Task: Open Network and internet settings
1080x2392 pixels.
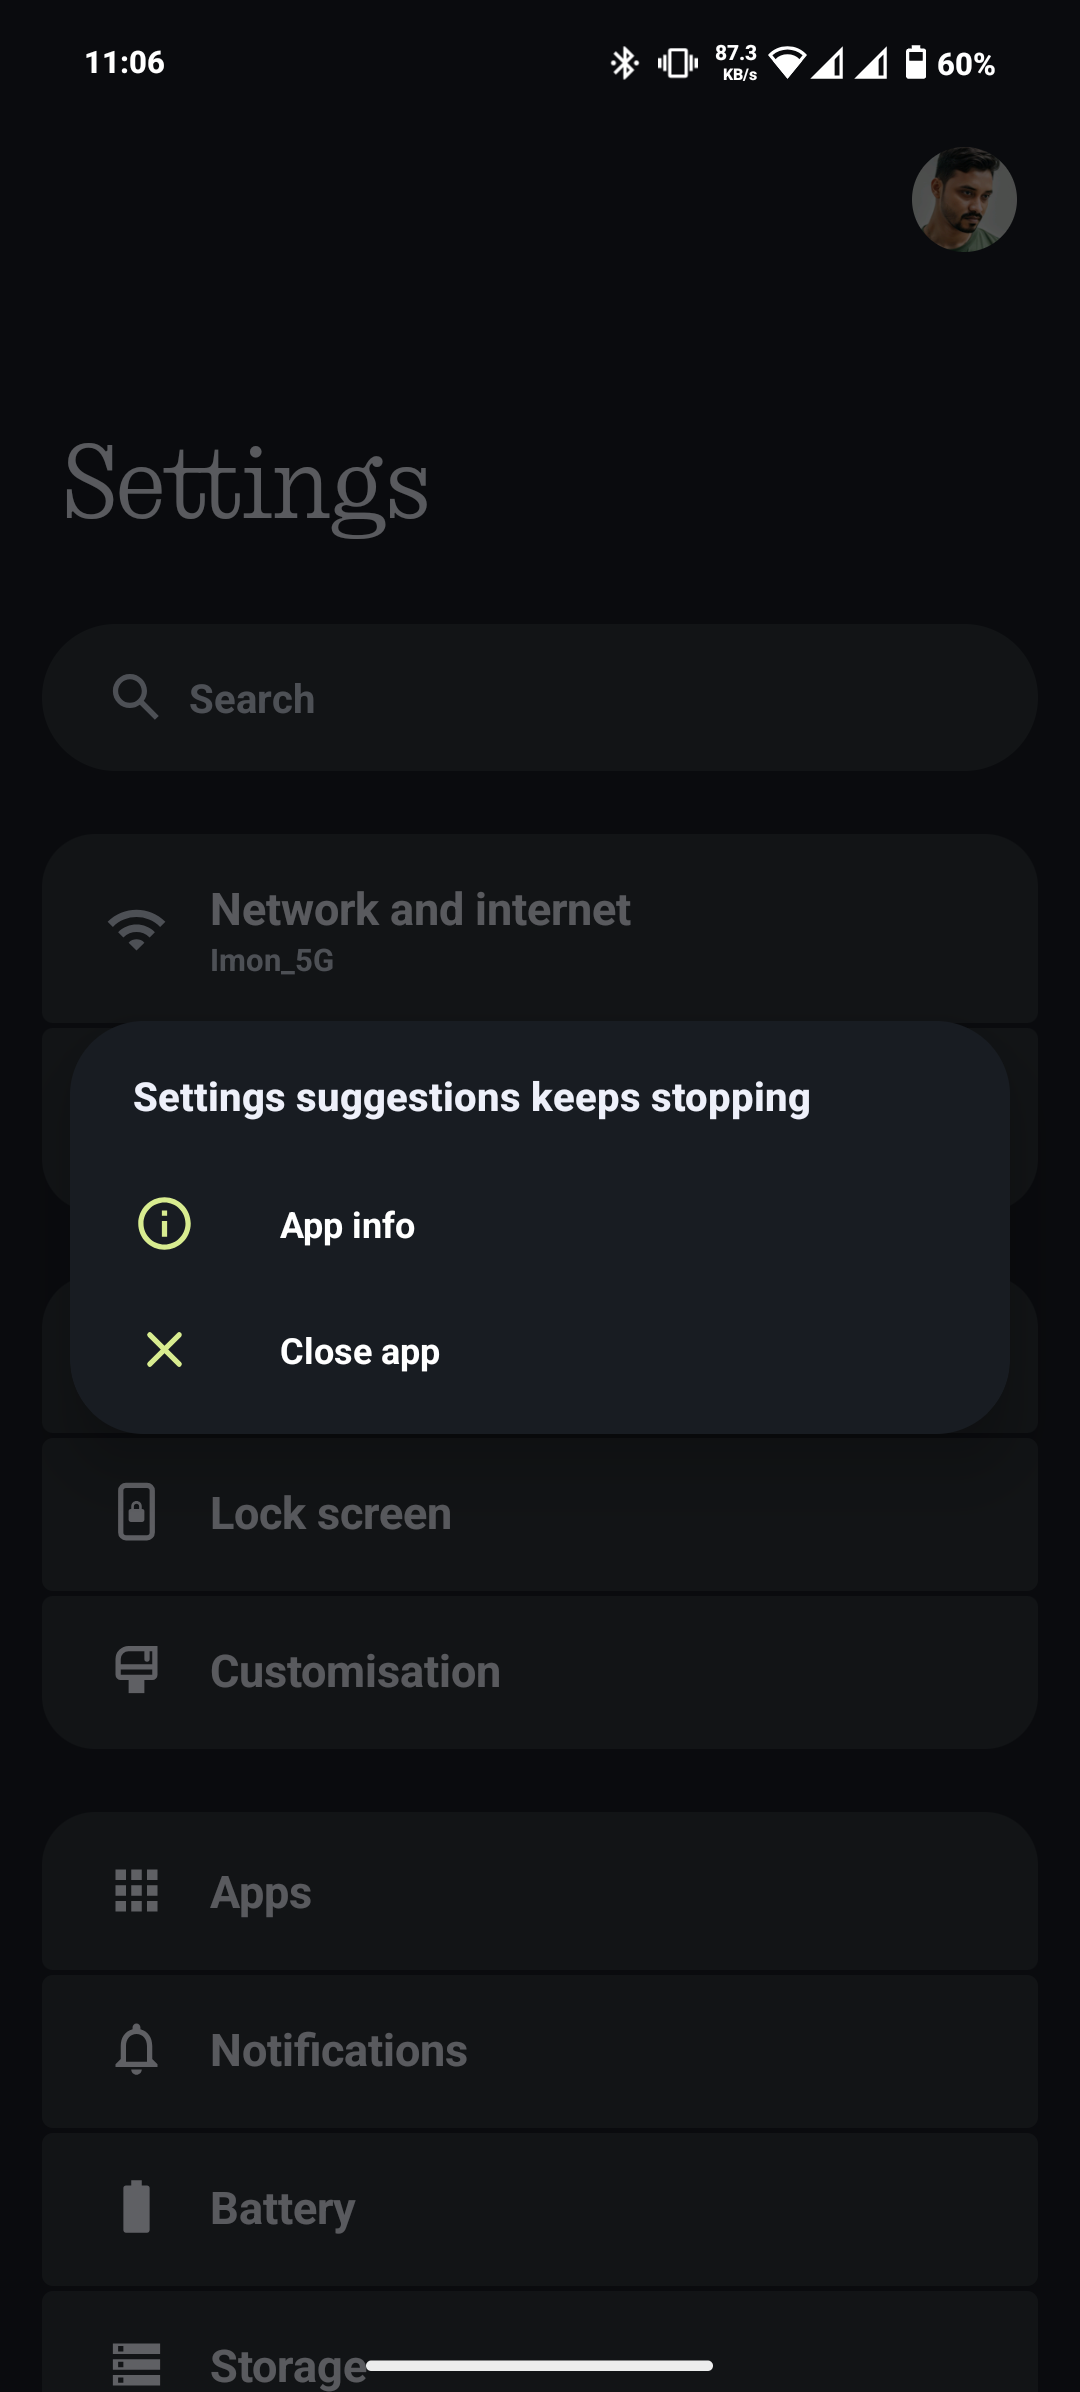Action: coord(420,910)
